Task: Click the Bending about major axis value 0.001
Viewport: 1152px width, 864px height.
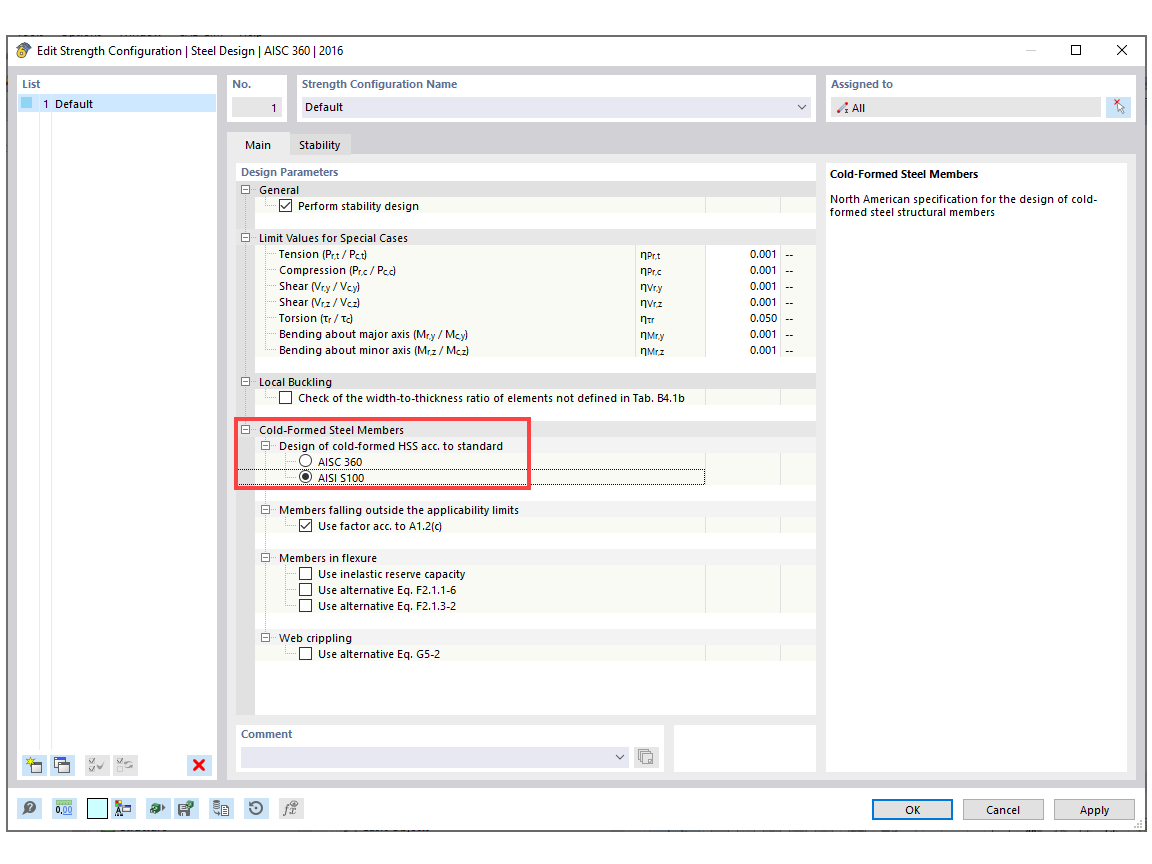Action: tap(763, 334)
